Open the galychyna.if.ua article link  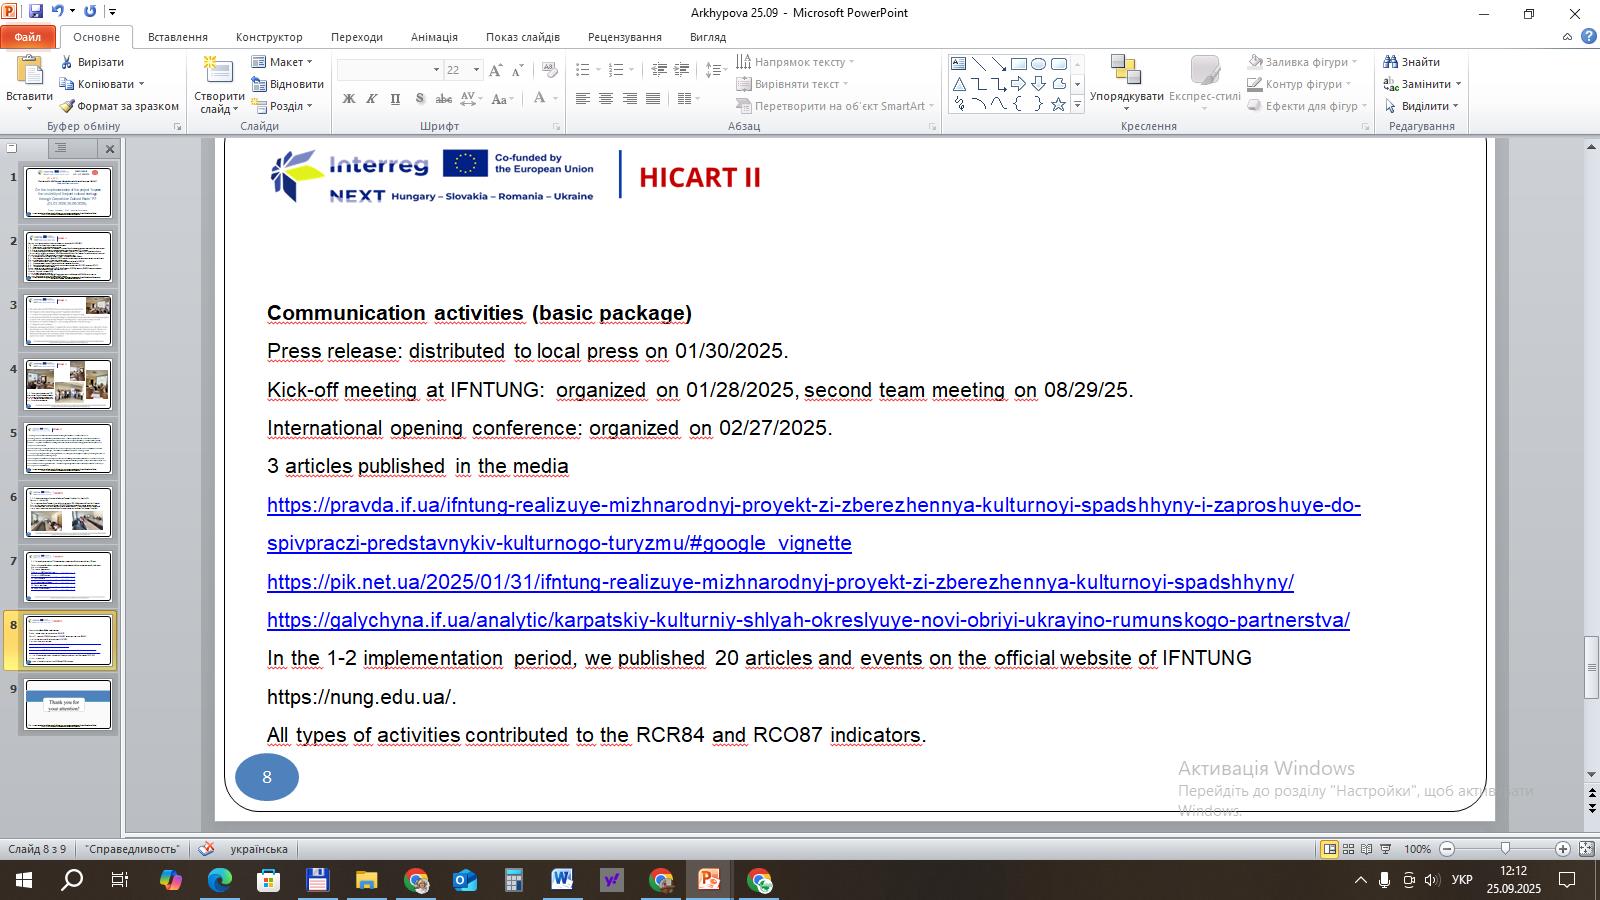(808, 620)
